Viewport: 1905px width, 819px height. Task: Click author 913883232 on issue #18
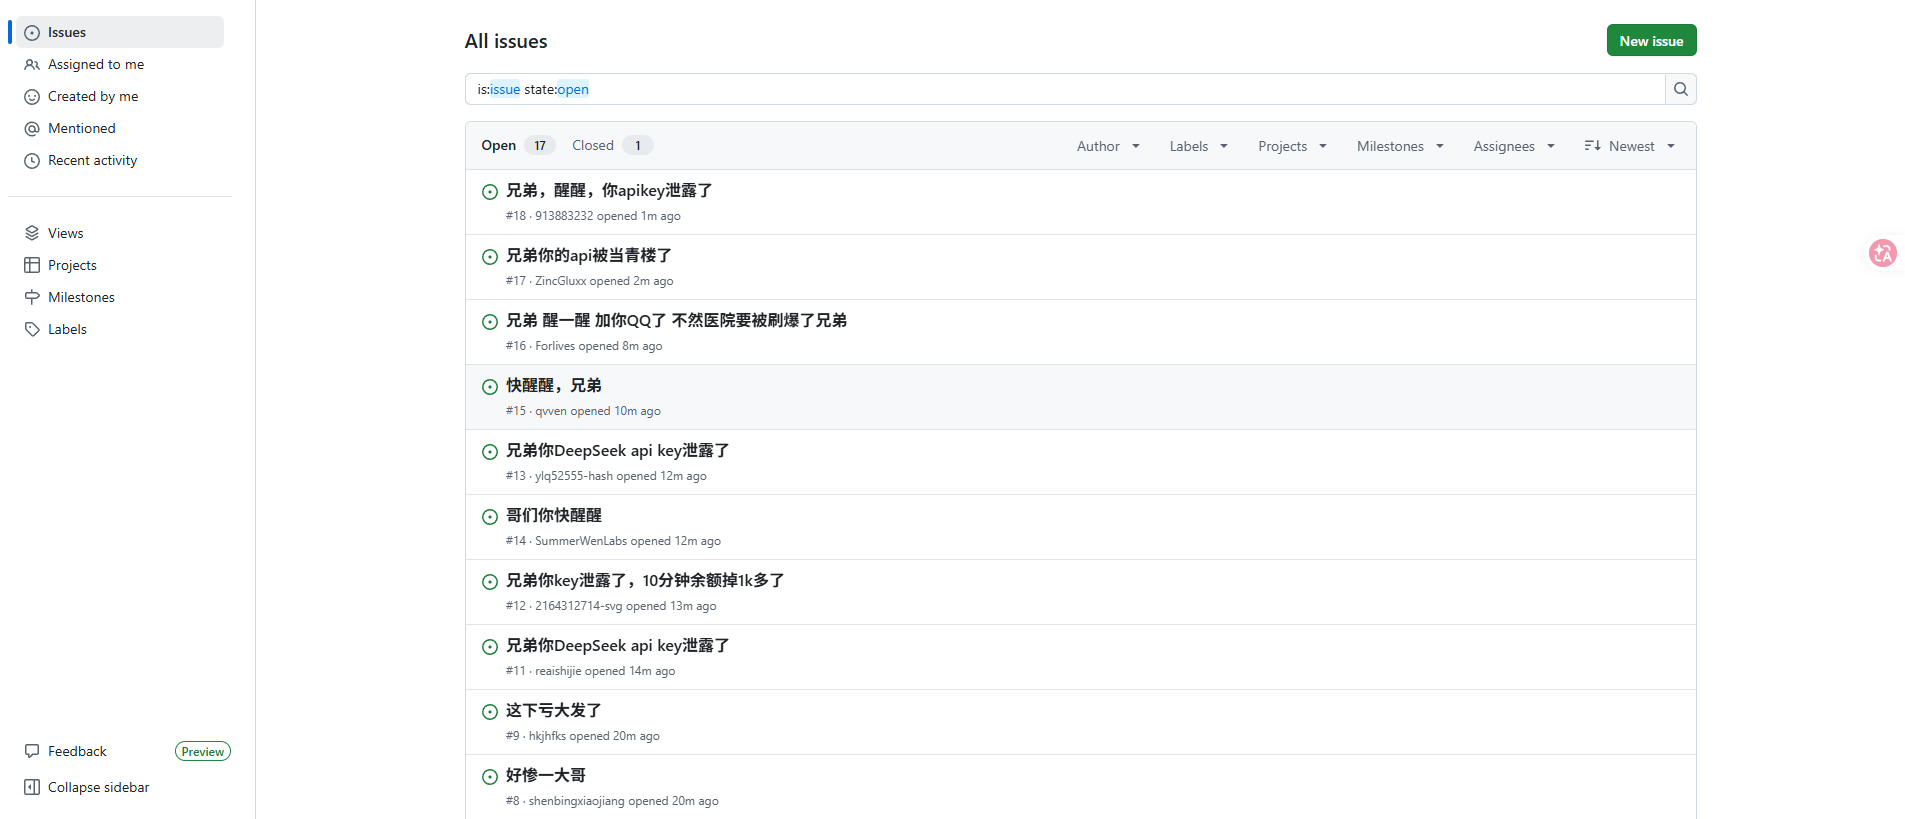(x=564, y=216)
